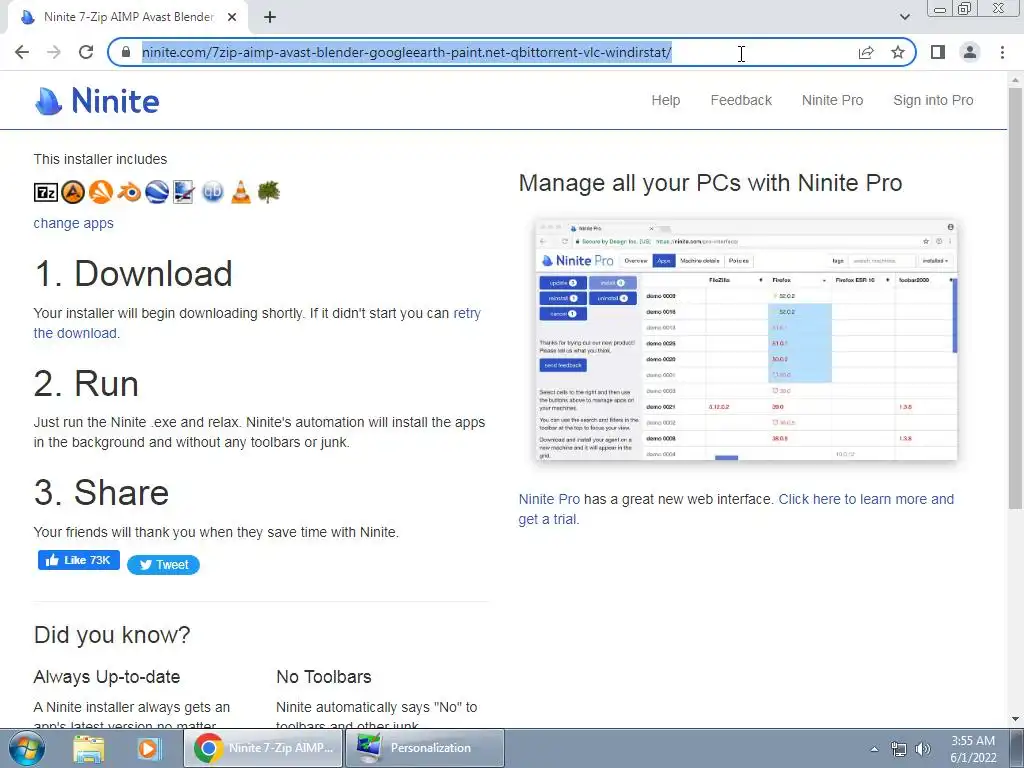Open the Ninite Pro text link
The width and height of the screenshot is (1024, 768).
pyautogui.click(x=549, y=500)
